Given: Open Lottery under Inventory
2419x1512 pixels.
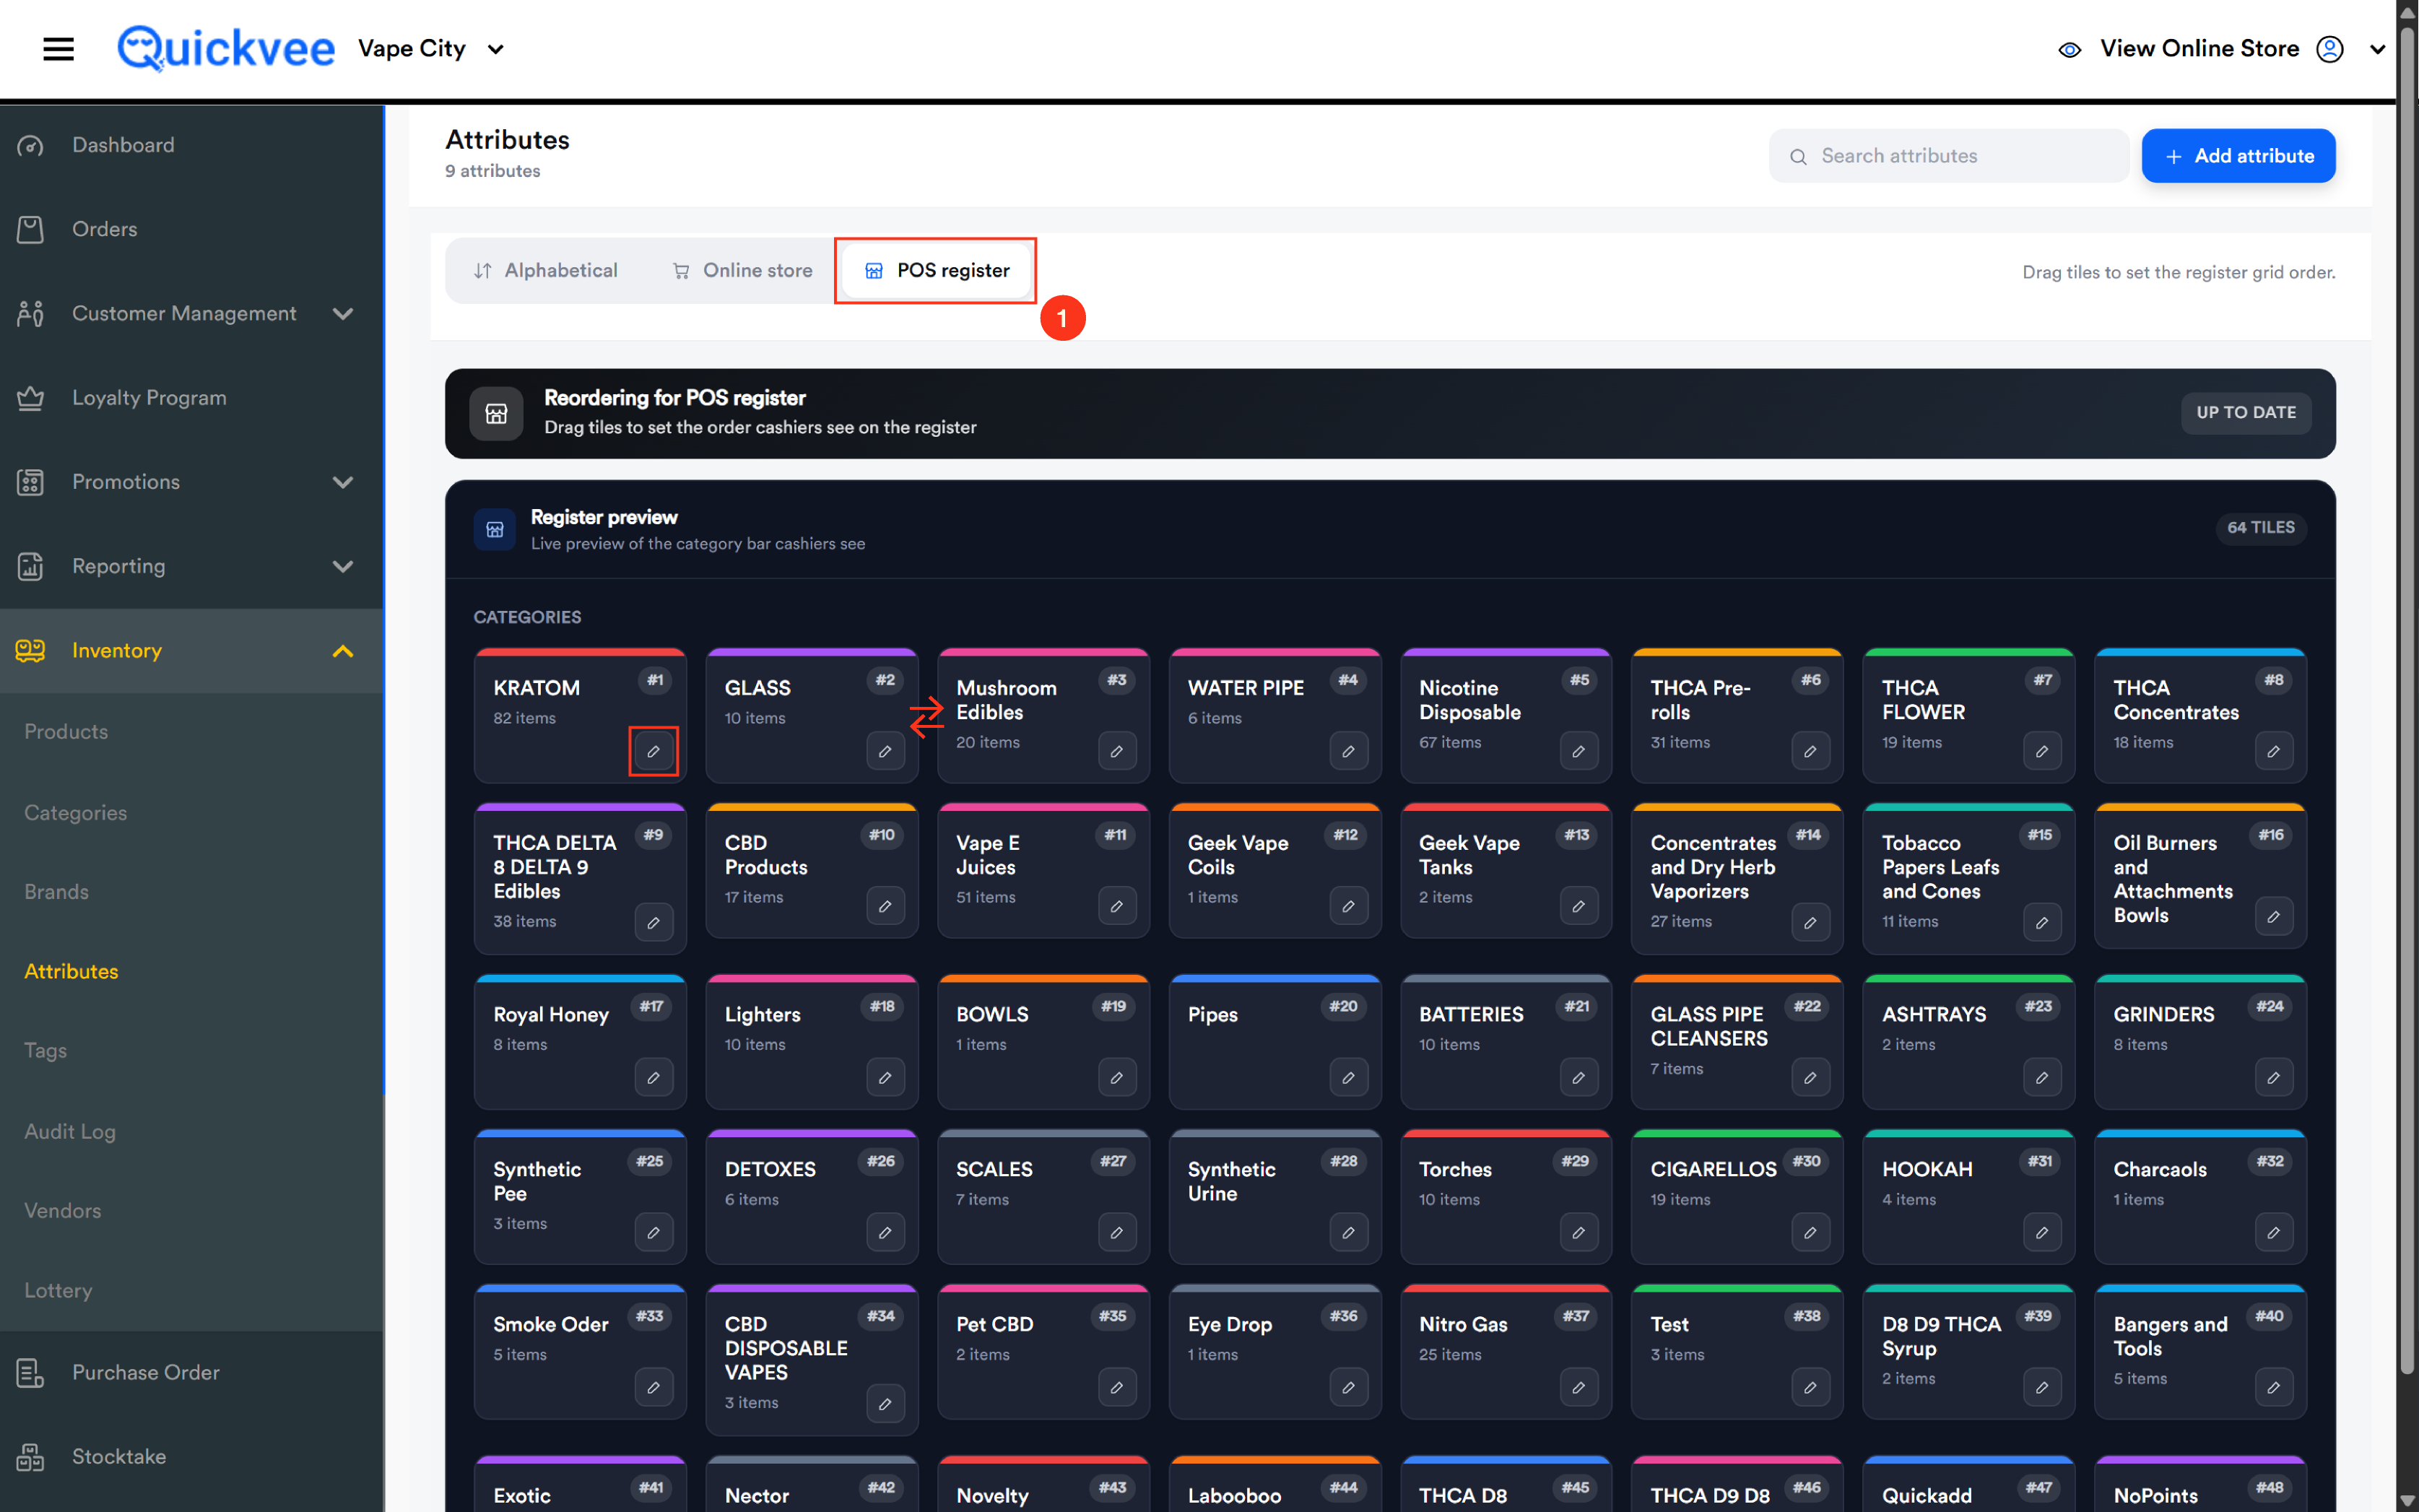Looking at the screenshot, I should click(58, 1290).
